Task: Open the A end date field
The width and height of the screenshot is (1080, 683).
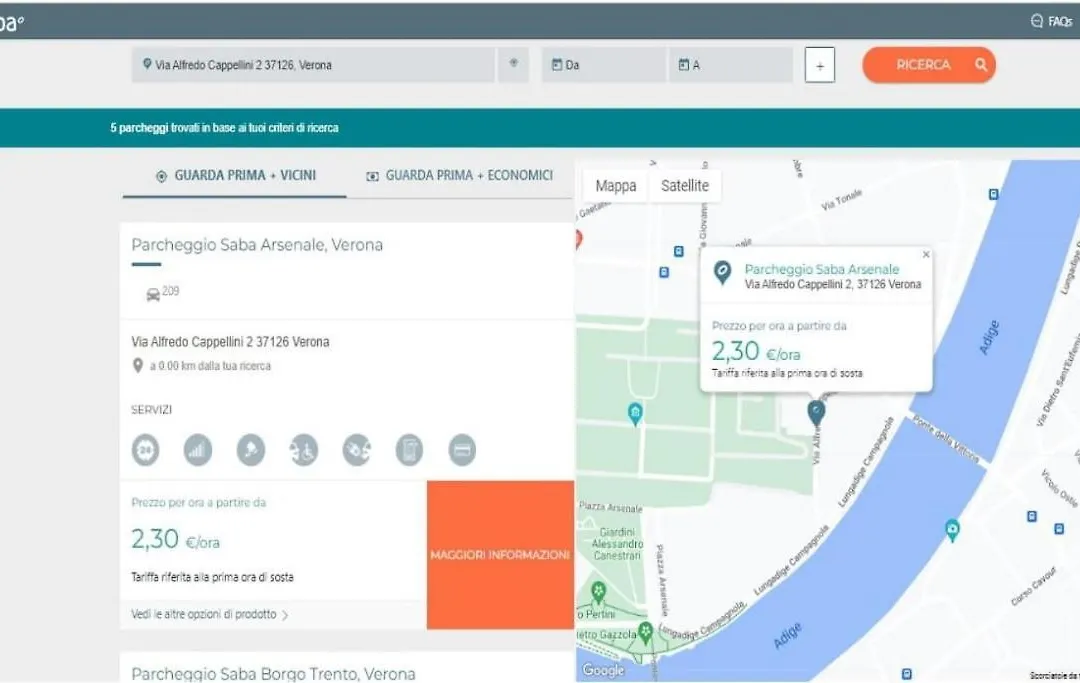Action: pyautogui.click(x=731, y=65)
